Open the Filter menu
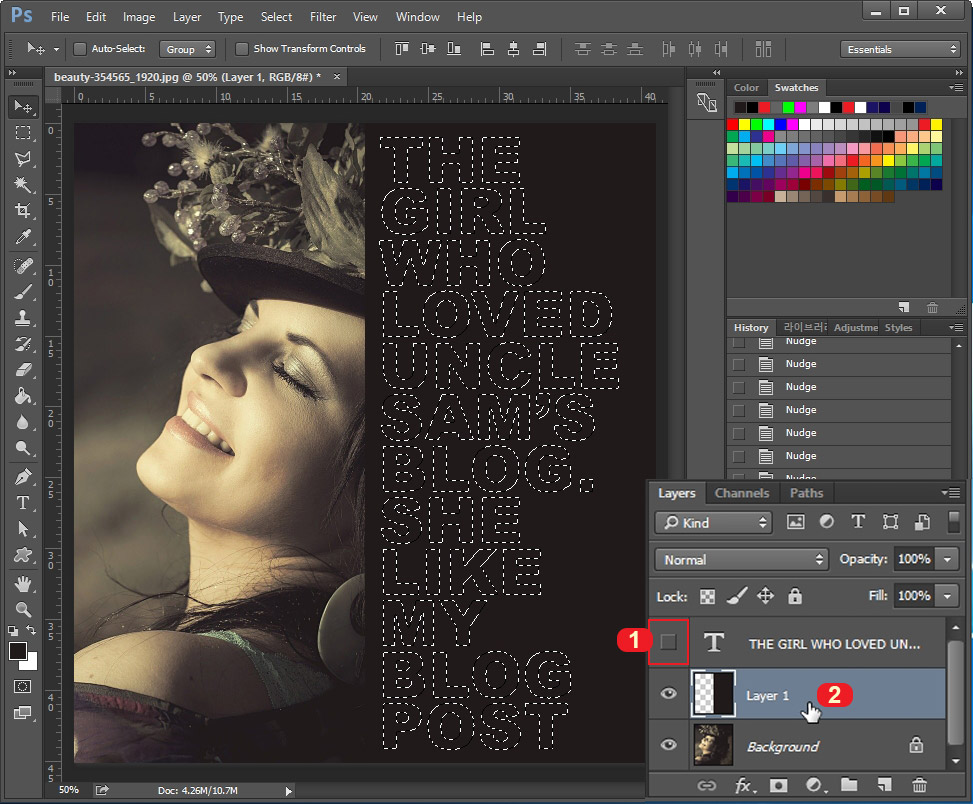This screenshot has height=804, width=973. click(323, 17)
